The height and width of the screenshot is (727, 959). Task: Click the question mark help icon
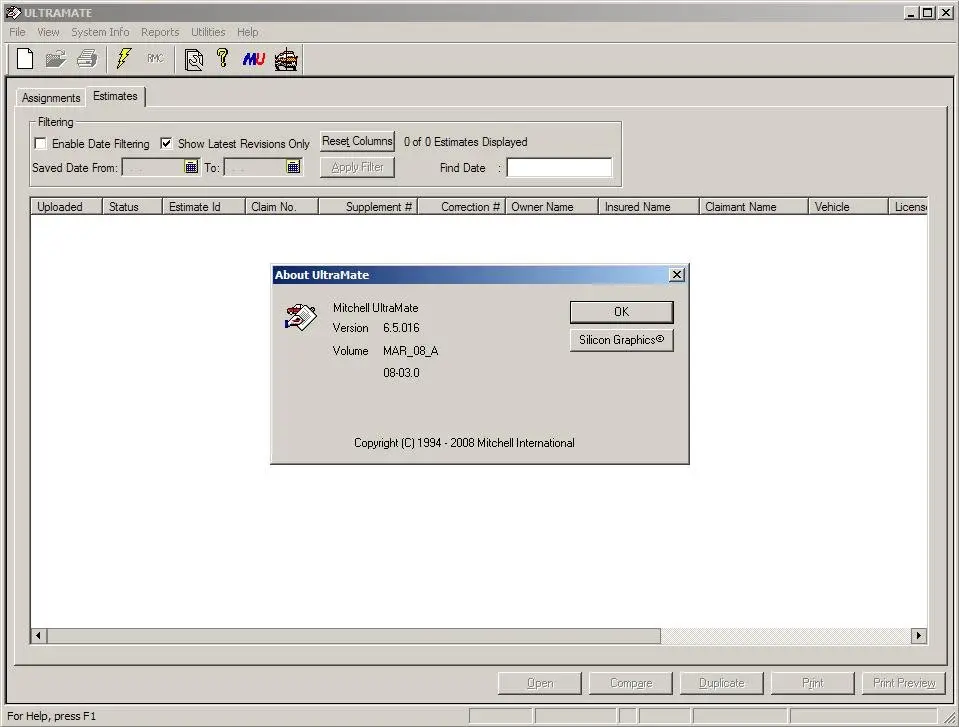pyautogui.click(x=223, y=59)
